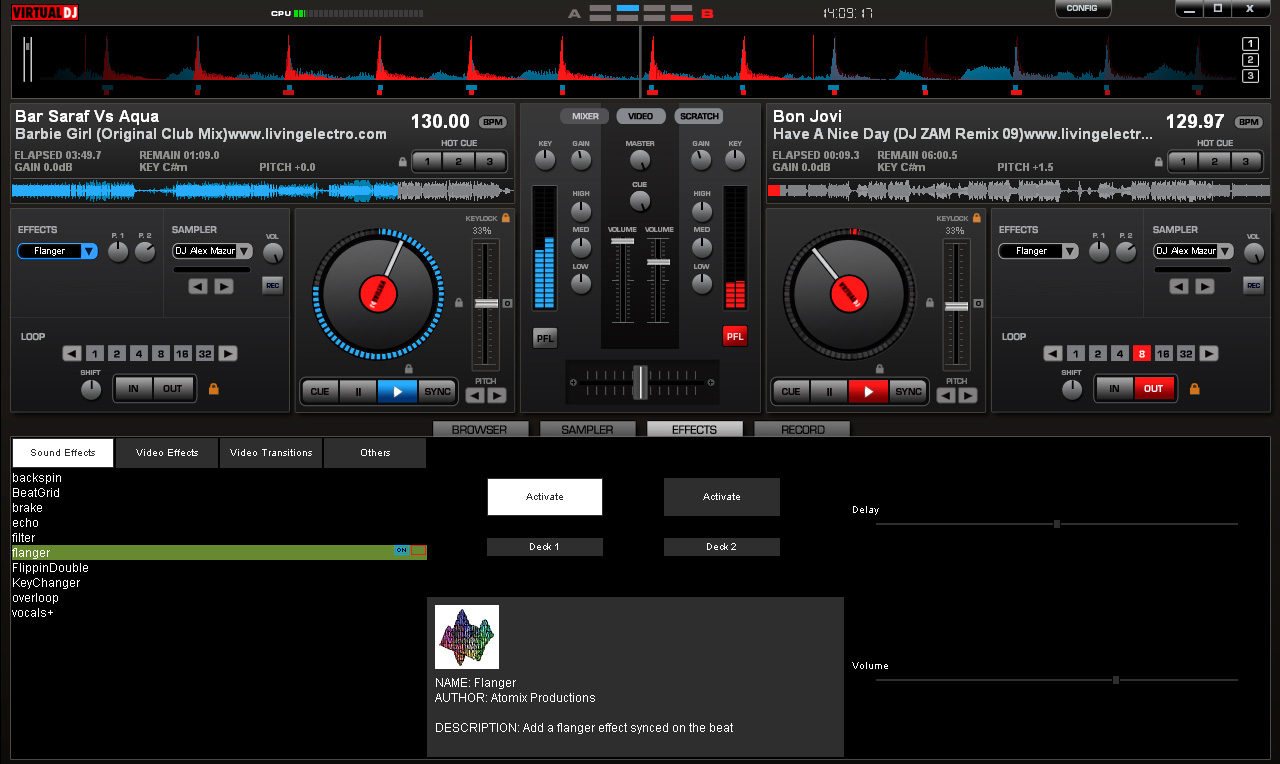Click active 8-beat loop on right deck
Image resolution: width=1280 pixels, height=764 pixels.
pyautogui.click(x=1141, y=353)
